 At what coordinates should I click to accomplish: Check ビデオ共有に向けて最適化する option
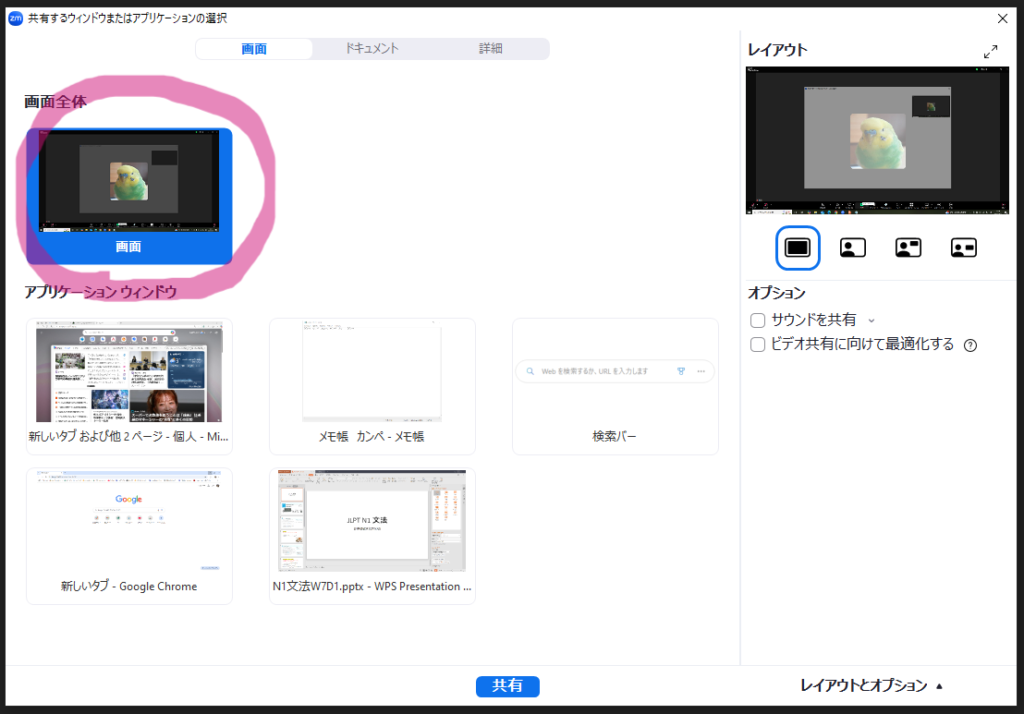point(758,344)
